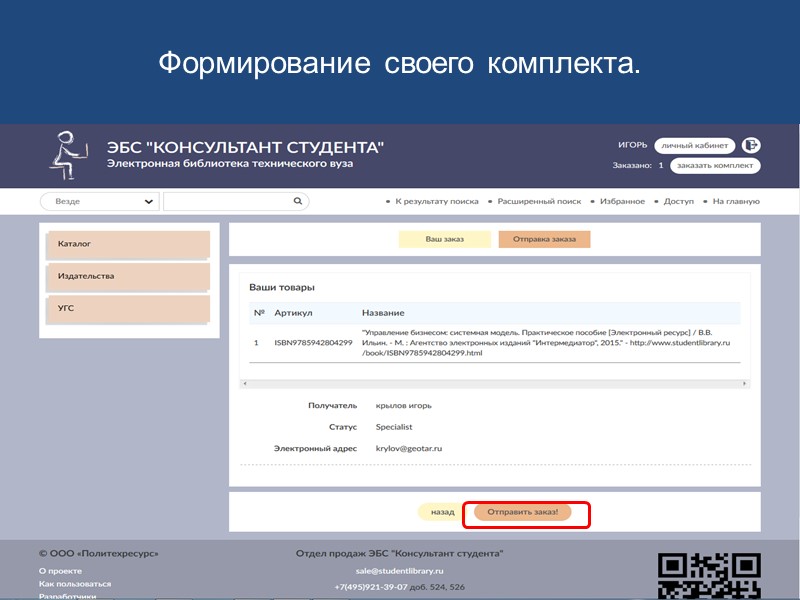Open the Доступ link
800x600 pixels.
[679, 202]
